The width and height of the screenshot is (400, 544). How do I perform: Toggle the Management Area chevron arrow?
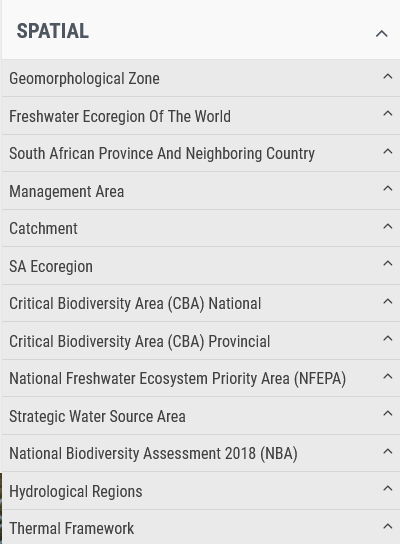click(388, 188)
